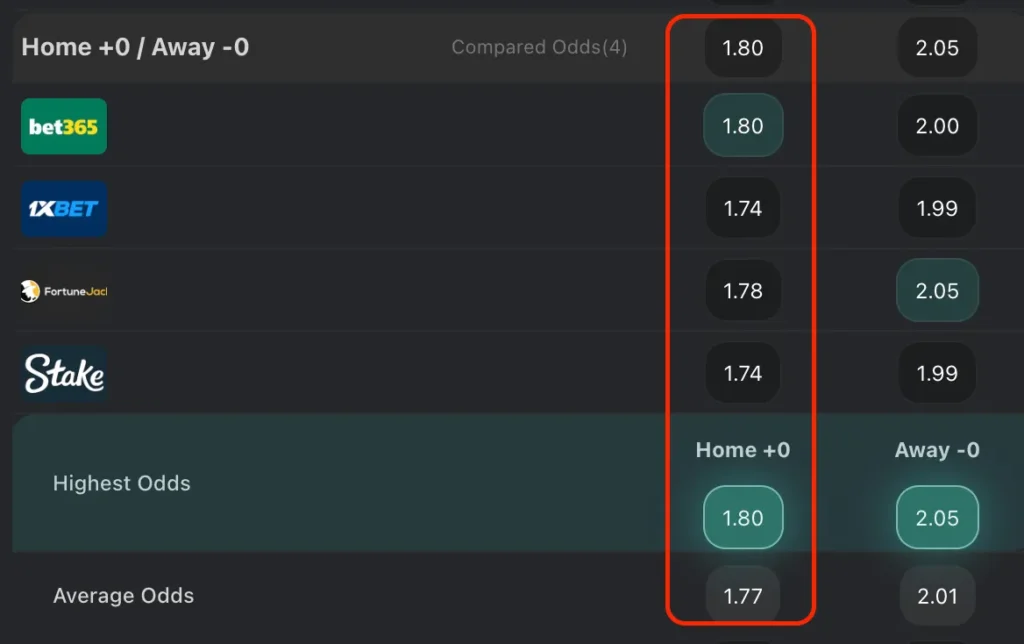Select the 1XBET bookmaker icon

point(64,209)
